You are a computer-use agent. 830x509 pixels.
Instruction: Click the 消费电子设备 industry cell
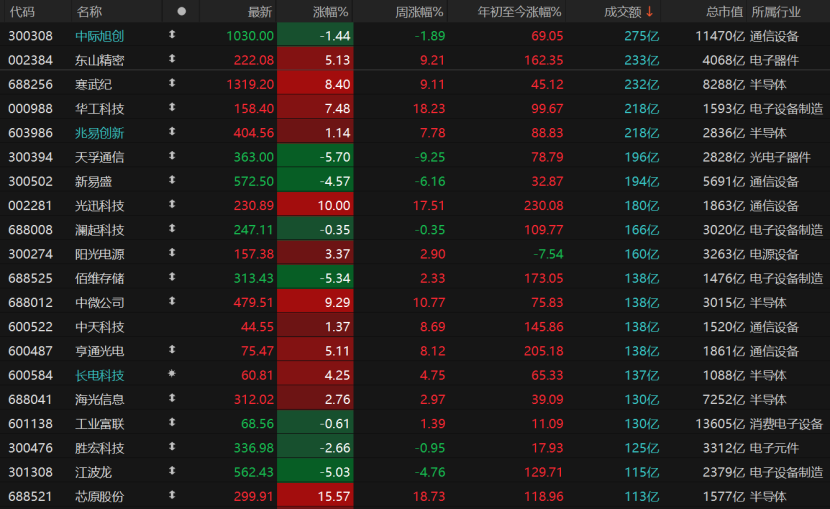point(786,424)
